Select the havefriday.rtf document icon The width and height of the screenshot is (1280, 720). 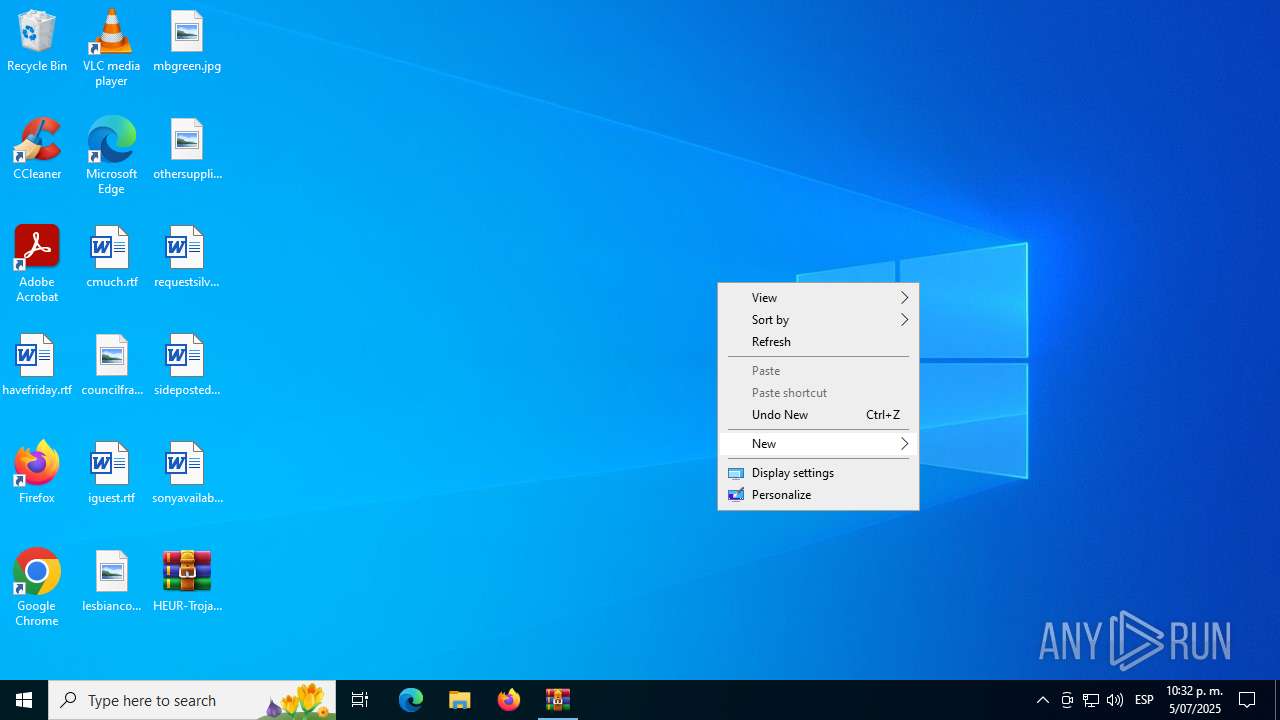click(x=37, y=365)
